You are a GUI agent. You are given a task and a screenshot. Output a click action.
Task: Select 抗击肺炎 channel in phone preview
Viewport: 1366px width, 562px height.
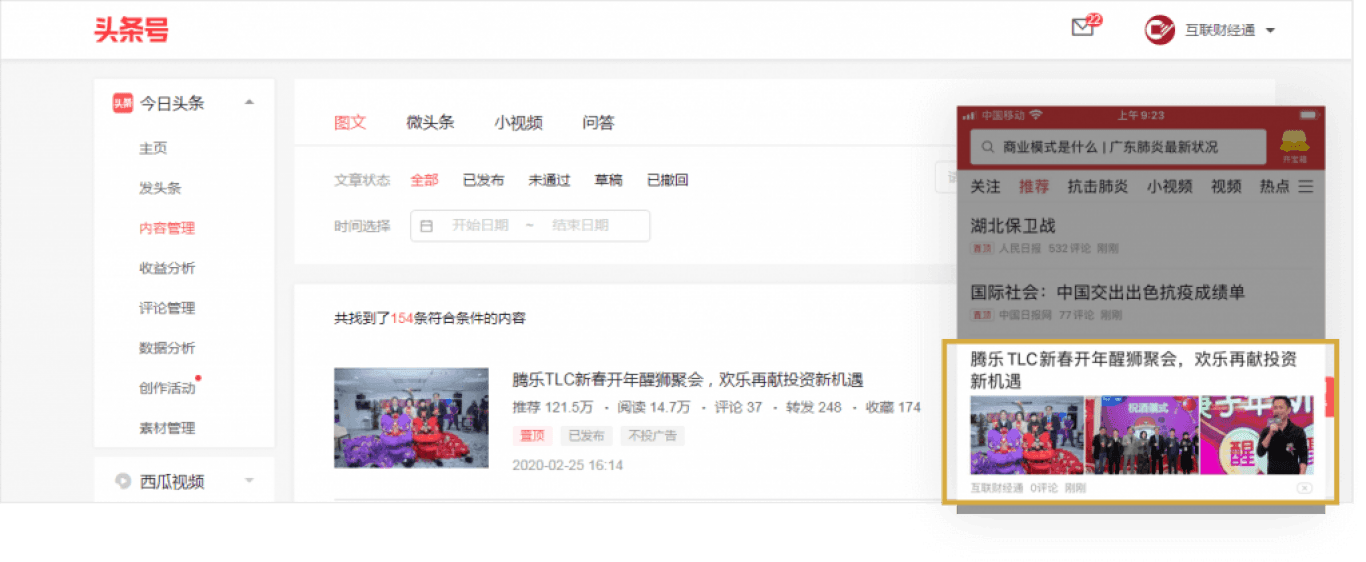pyautogui.click(x=1098, y=187)
